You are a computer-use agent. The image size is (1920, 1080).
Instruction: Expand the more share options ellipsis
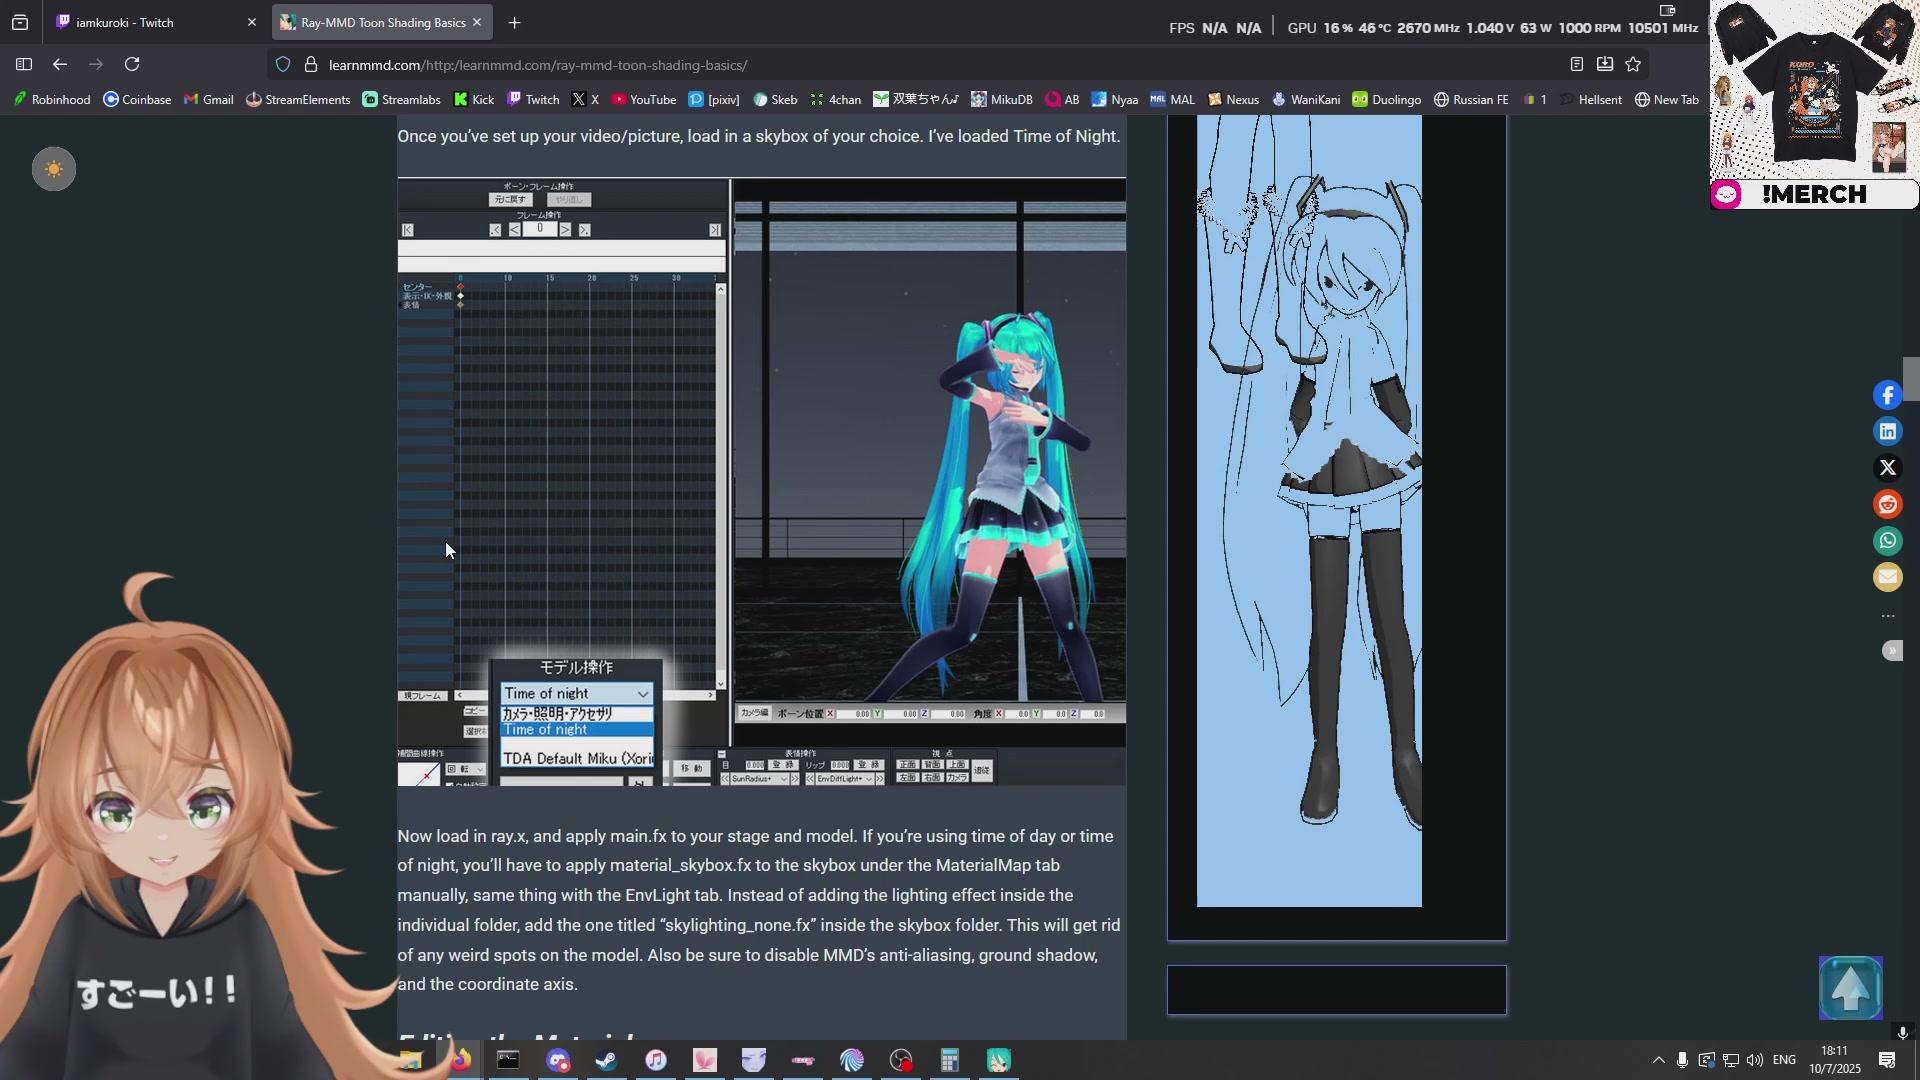(1888, 616)
